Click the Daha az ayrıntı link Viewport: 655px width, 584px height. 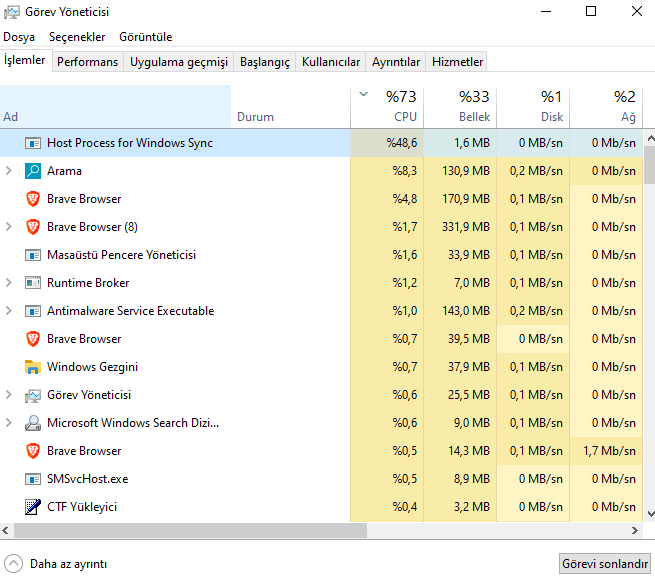[x=69, y=564]
